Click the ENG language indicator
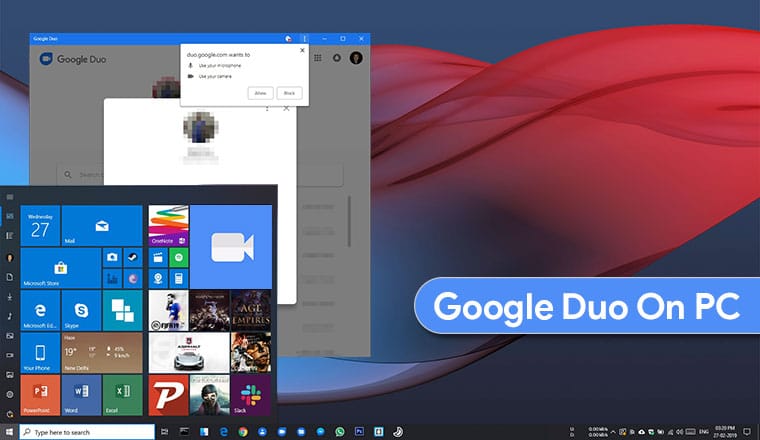This screenshot has width=760, height=440. [704, 432]
